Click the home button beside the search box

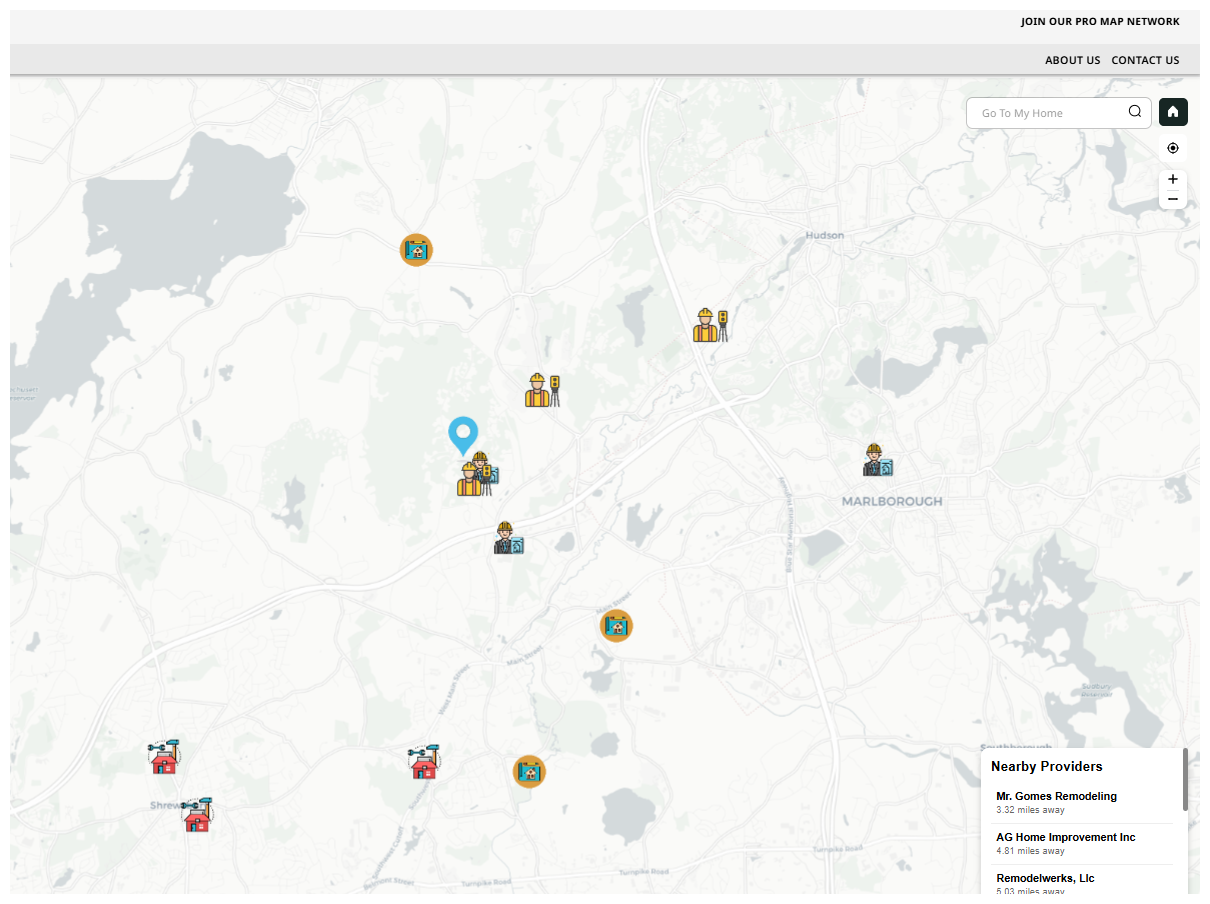(1173, 112)
